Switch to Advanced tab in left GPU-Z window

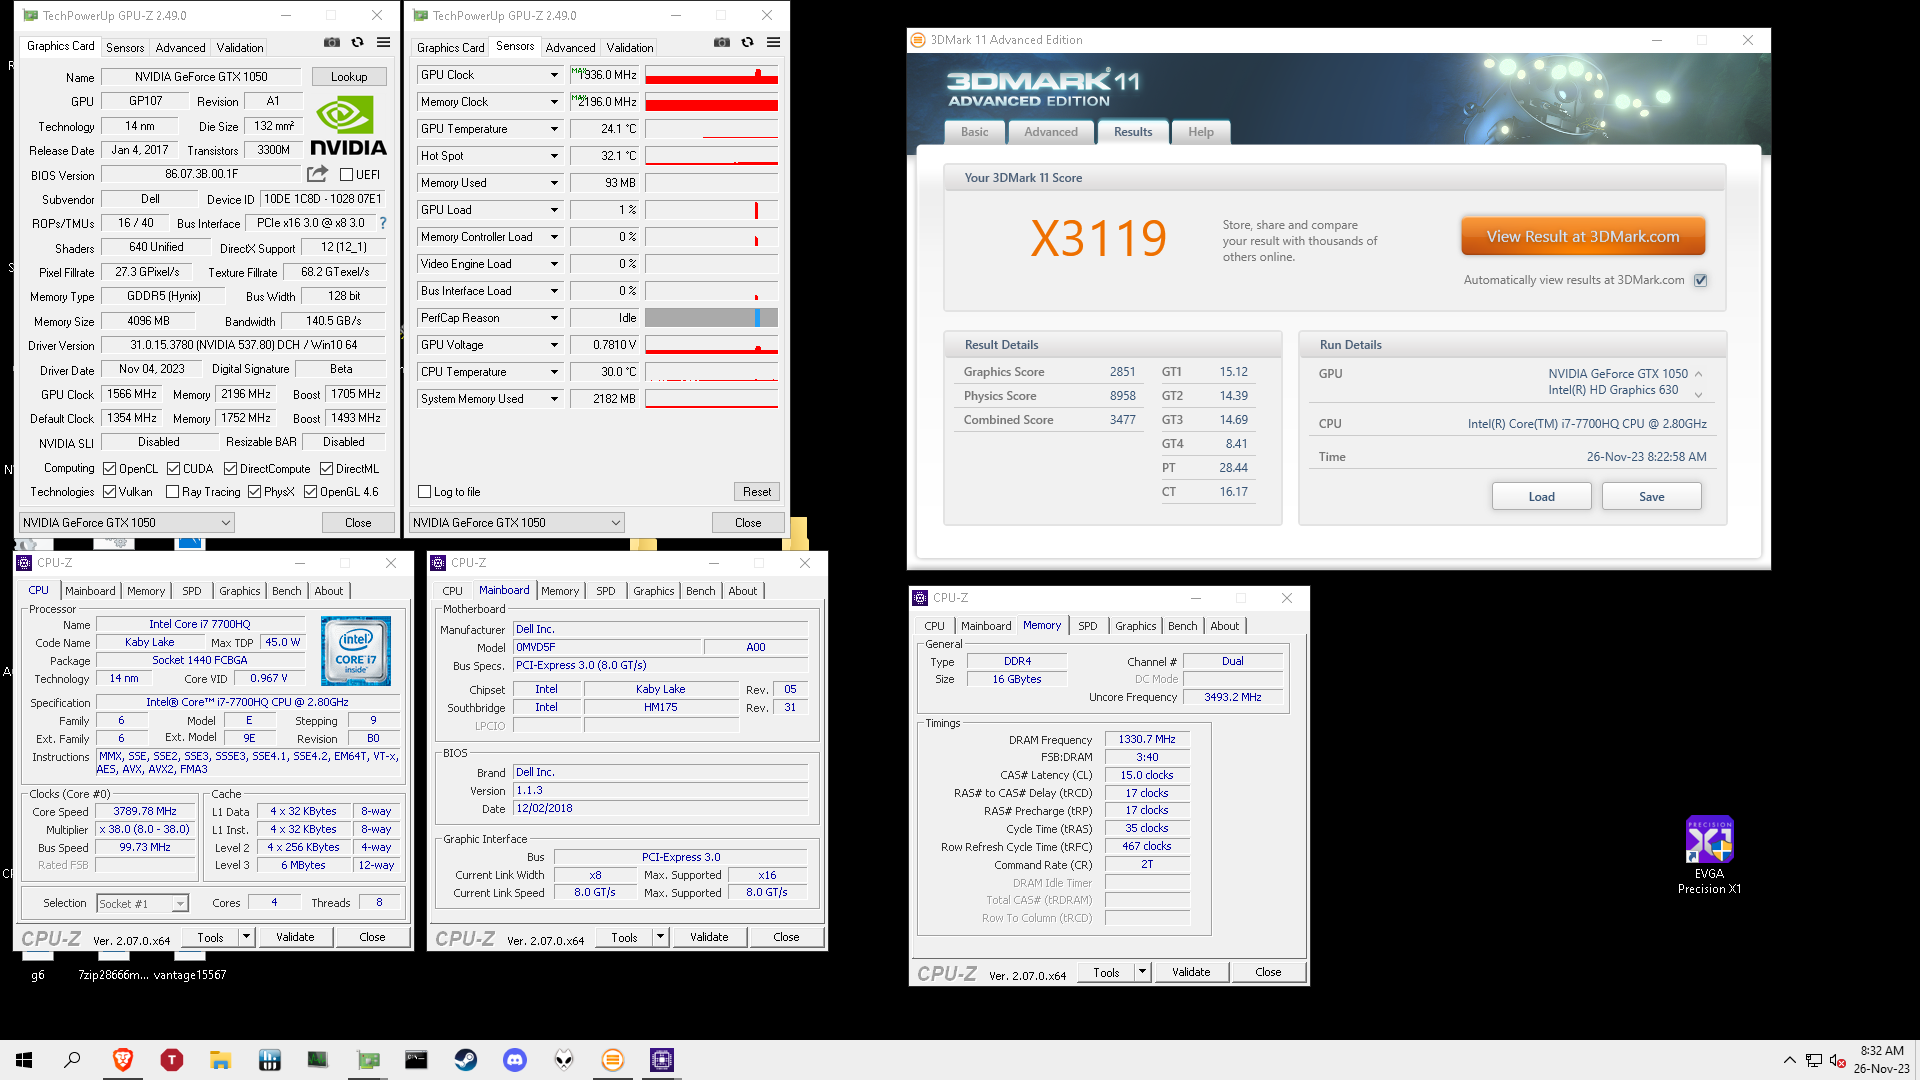(180, 48)
